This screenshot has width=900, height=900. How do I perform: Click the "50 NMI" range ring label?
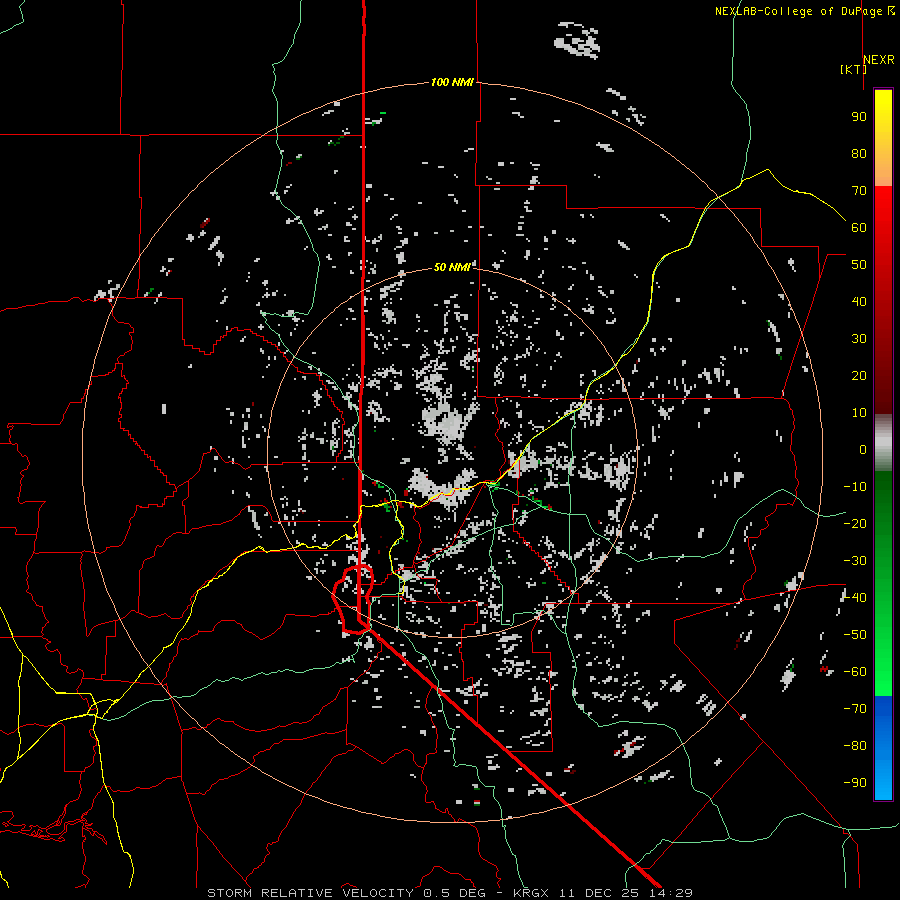pyautogui.click(x=452, y=267)
